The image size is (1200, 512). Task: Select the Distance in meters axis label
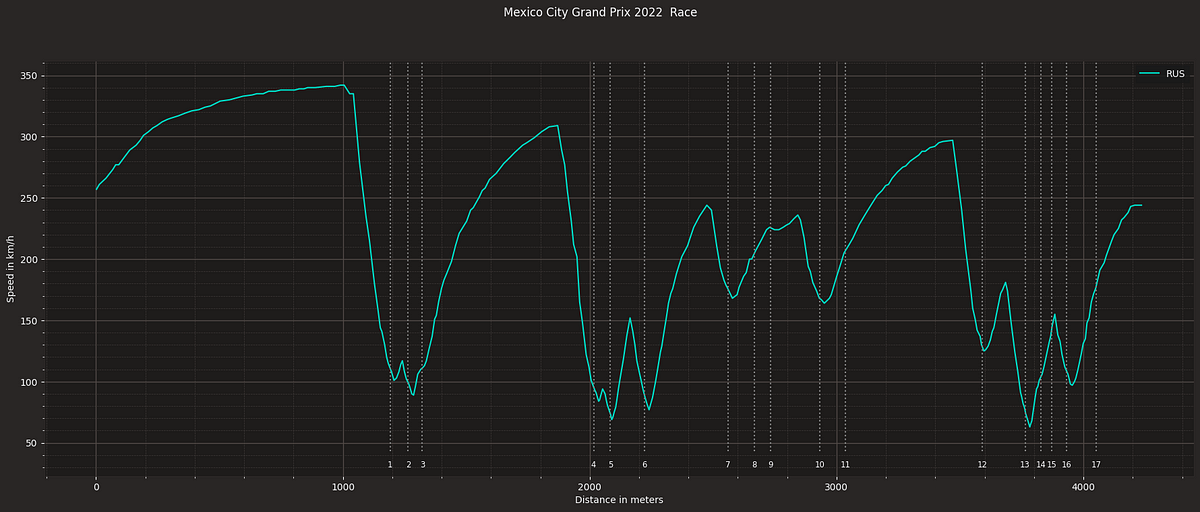pos(619,499)
